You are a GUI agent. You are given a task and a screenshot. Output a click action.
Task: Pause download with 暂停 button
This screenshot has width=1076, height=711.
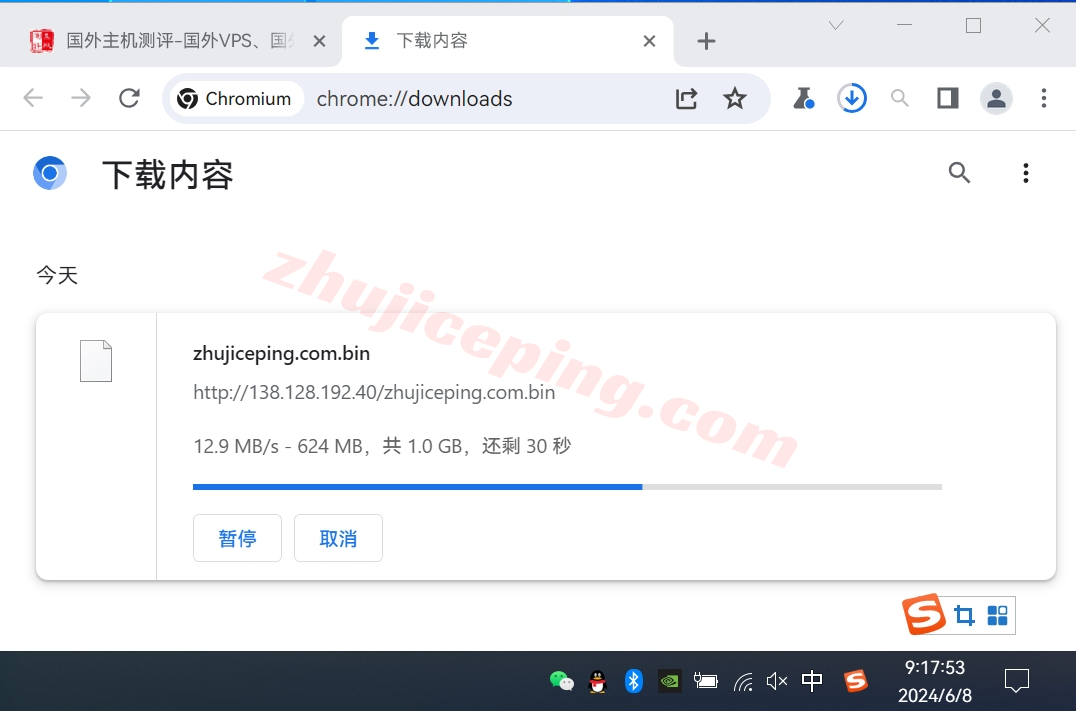(x=237, y=538)
